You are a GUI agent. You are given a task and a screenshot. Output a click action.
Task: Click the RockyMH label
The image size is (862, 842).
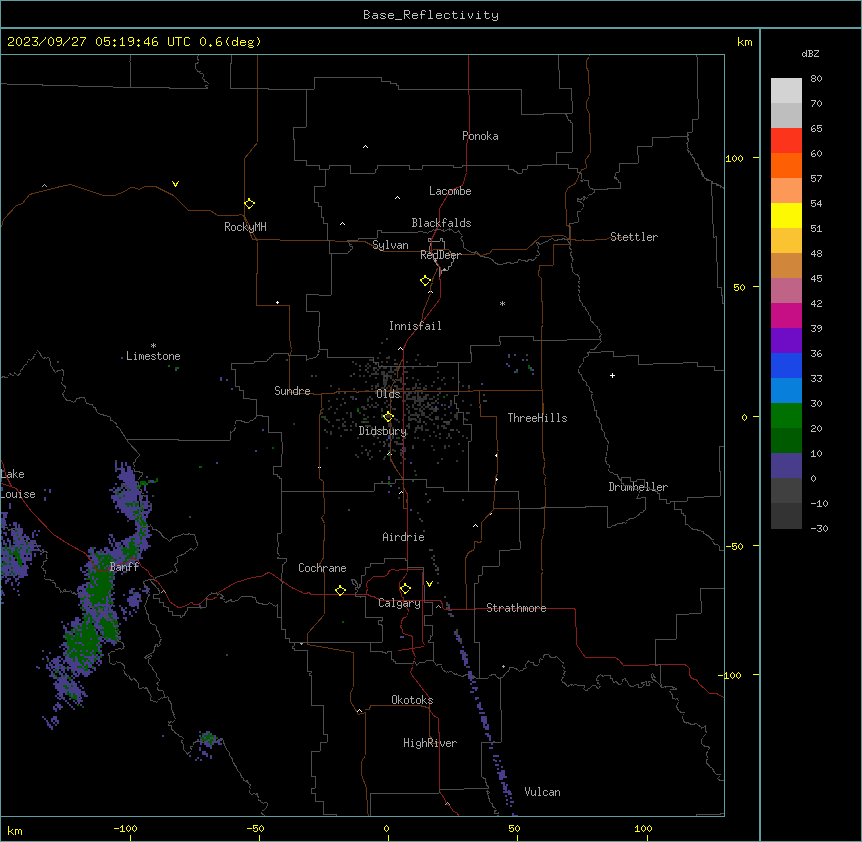(245, 227)
